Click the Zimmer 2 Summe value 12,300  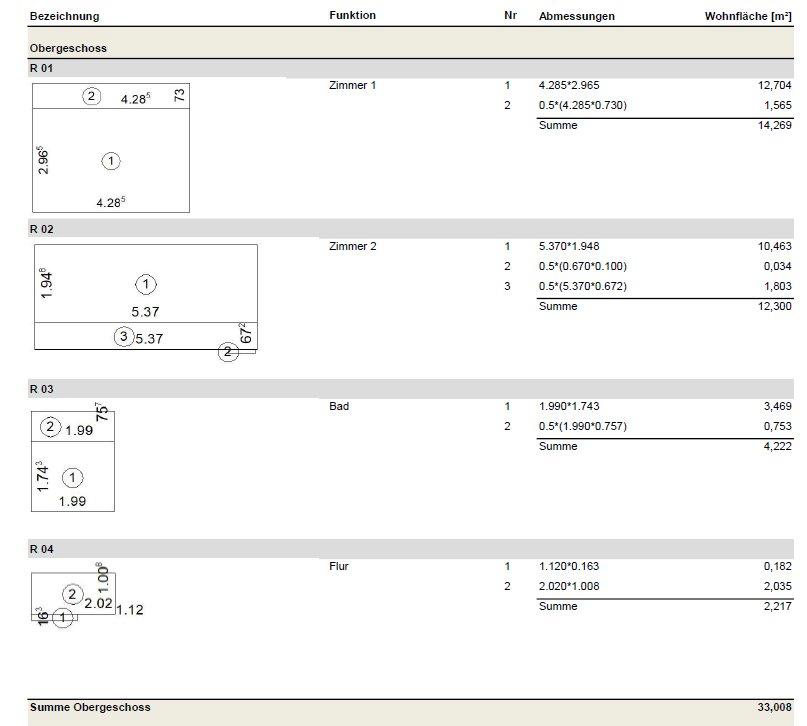coord(774,306)
